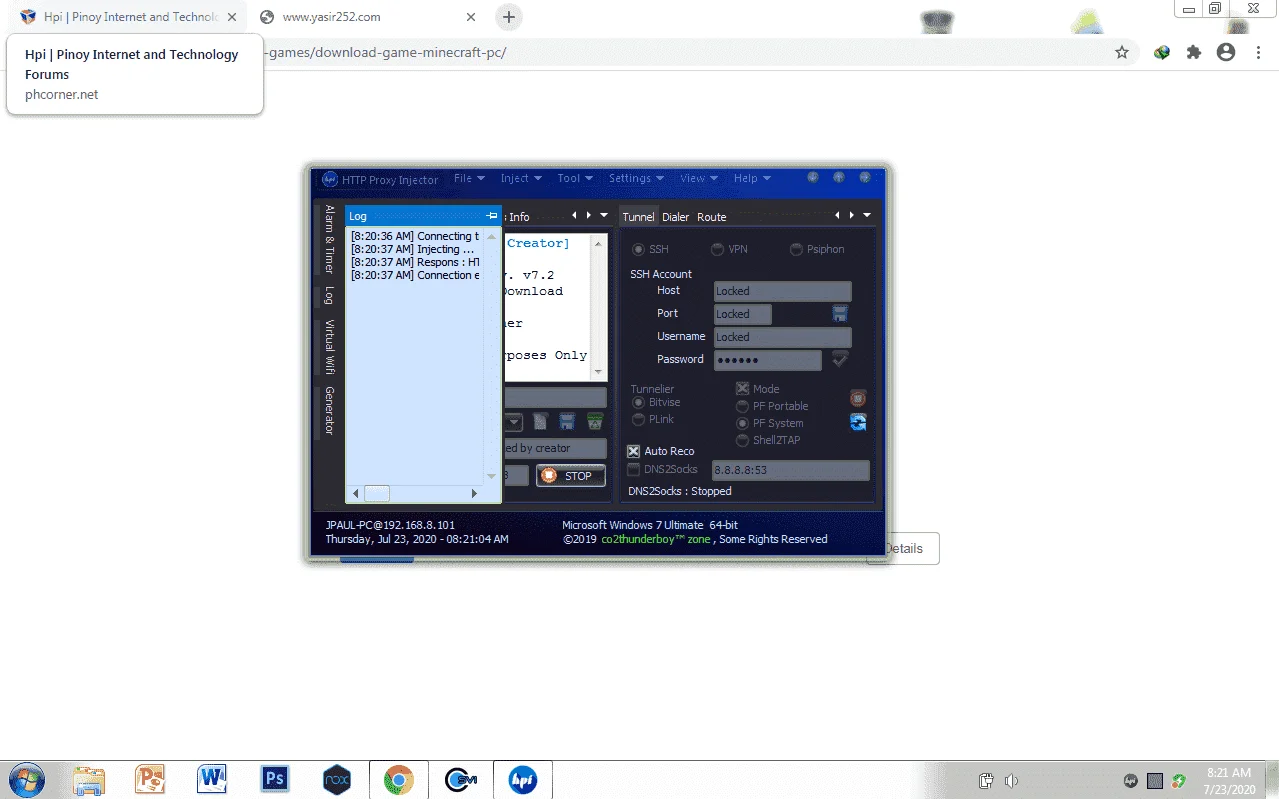This screenshot has height=799, width=1279.
Task: Open the Tunnel tab group dropdown arrow
Action: click(867, 215)
